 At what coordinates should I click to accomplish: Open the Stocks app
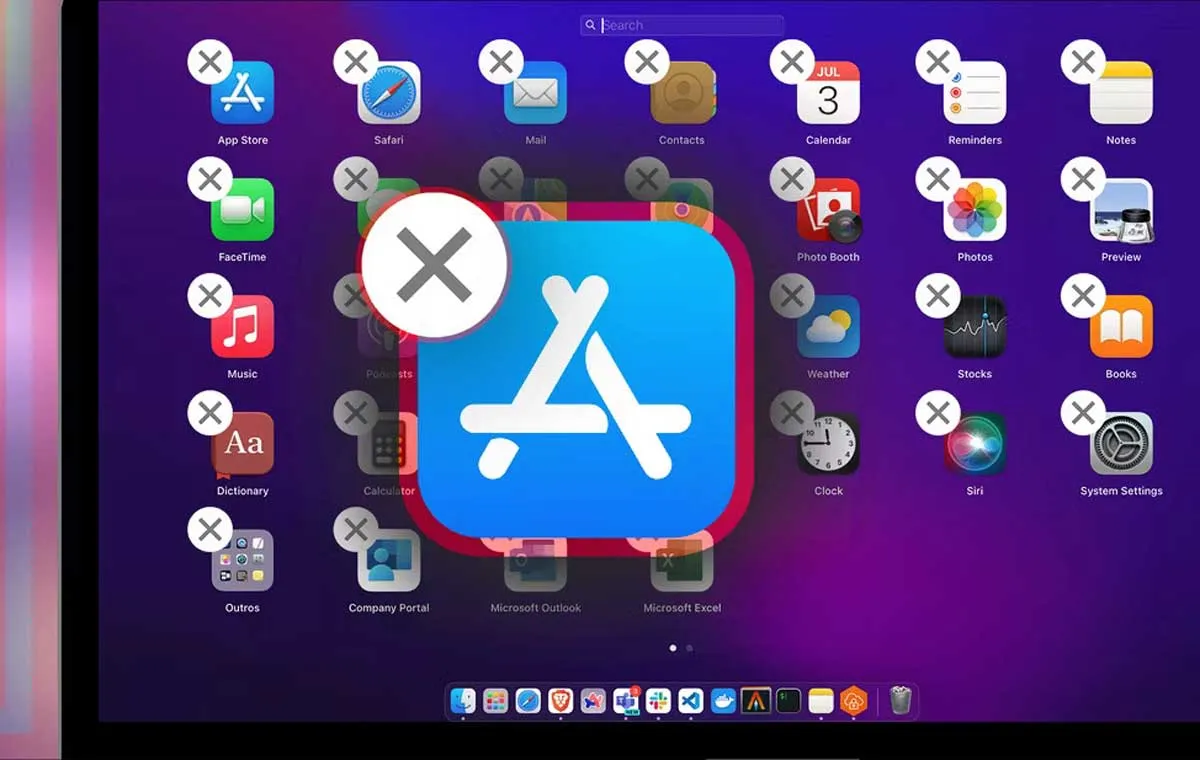pyautogui.click(x=974, y=328)
